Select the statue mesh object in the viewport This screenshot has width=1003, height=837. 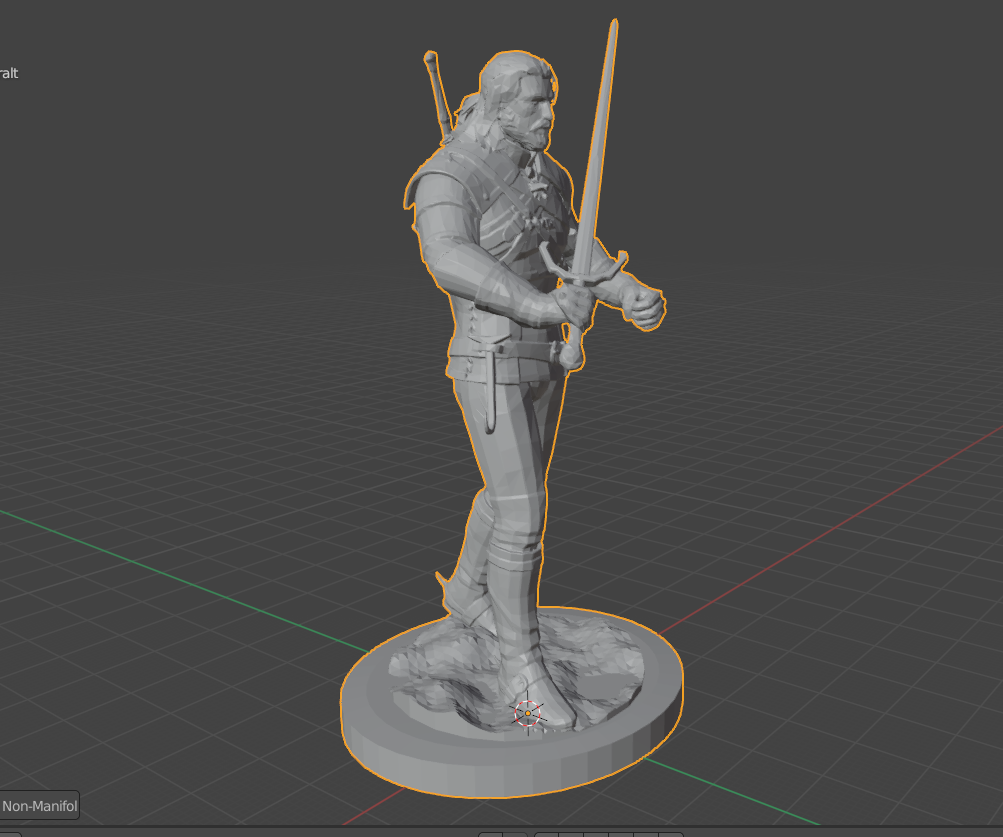pos(512,410)
